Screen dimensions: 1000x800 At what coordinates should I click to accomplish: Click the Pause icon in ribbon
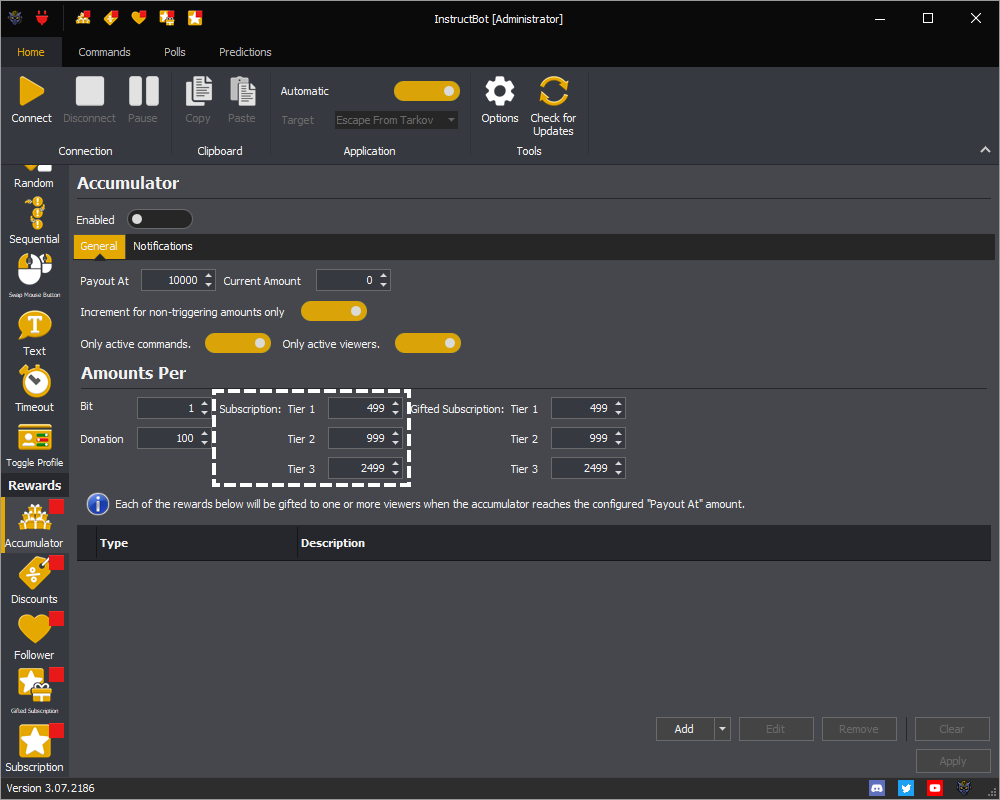click(x=143, y=91)
